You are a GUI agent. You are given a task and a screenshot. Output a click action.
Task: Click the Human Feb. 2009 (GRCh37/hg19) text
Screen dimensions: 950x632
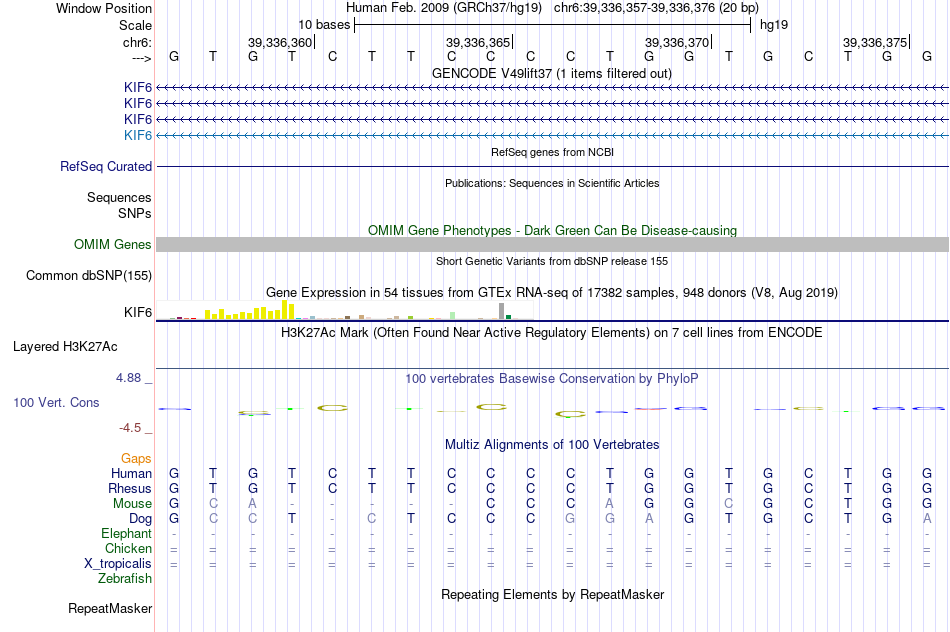point(445,8)
